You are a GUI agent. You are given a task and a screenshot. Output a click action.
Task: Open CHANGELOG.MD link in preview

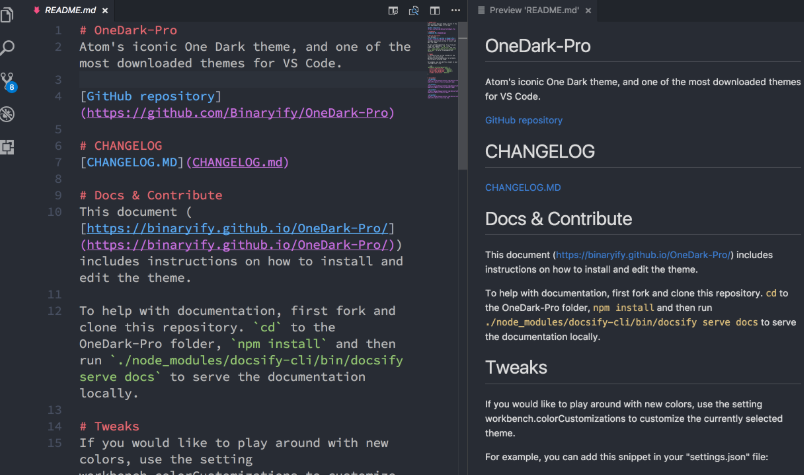523,188
